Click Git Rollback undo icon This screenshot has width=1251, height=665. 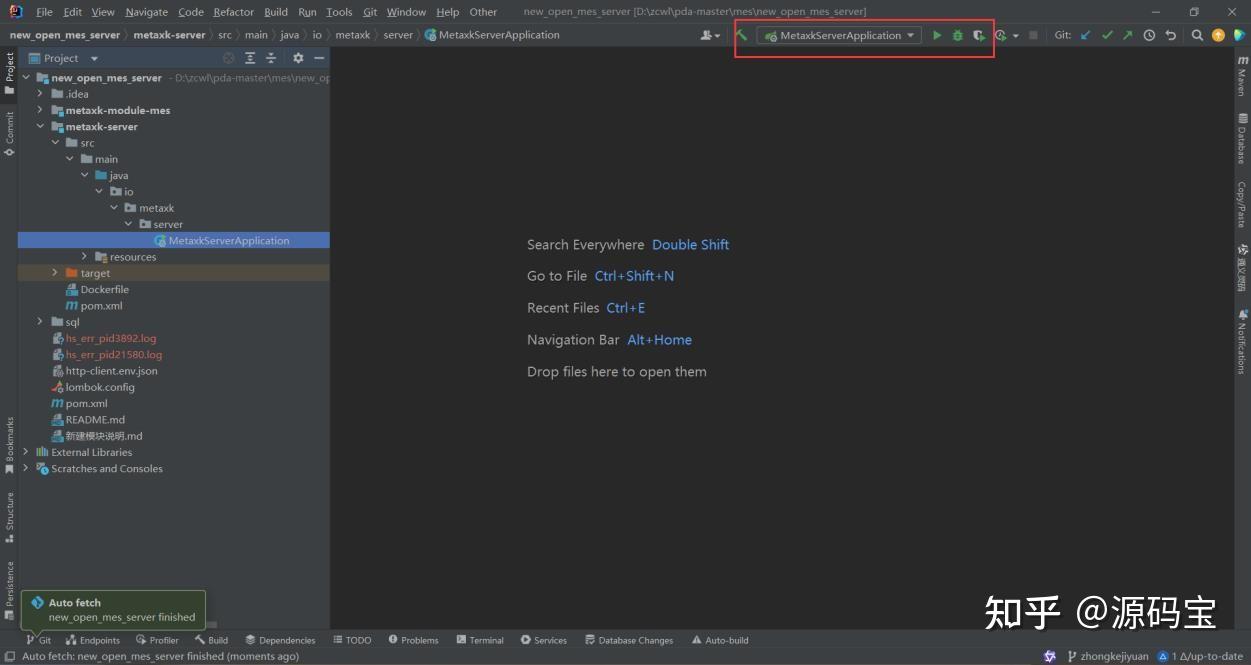(x=1171, y=35)
